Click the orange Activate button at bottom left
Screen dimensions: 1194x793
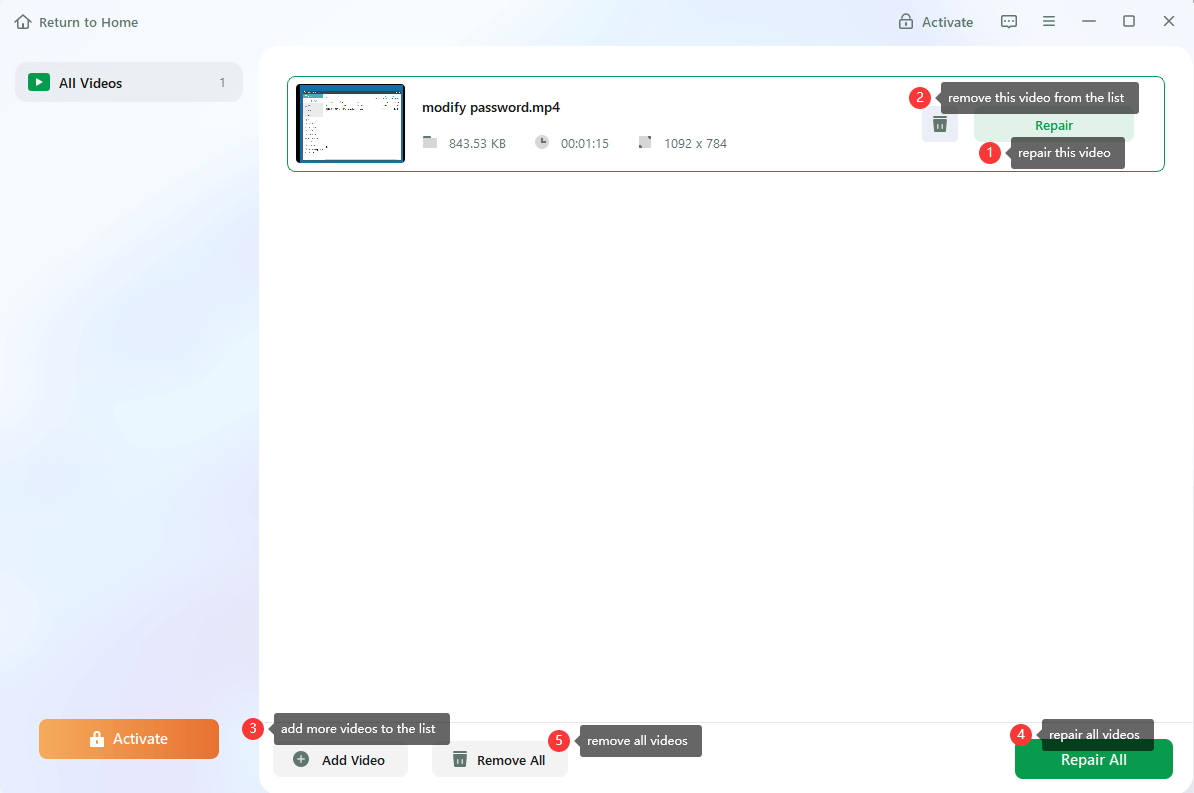point(128,739)
